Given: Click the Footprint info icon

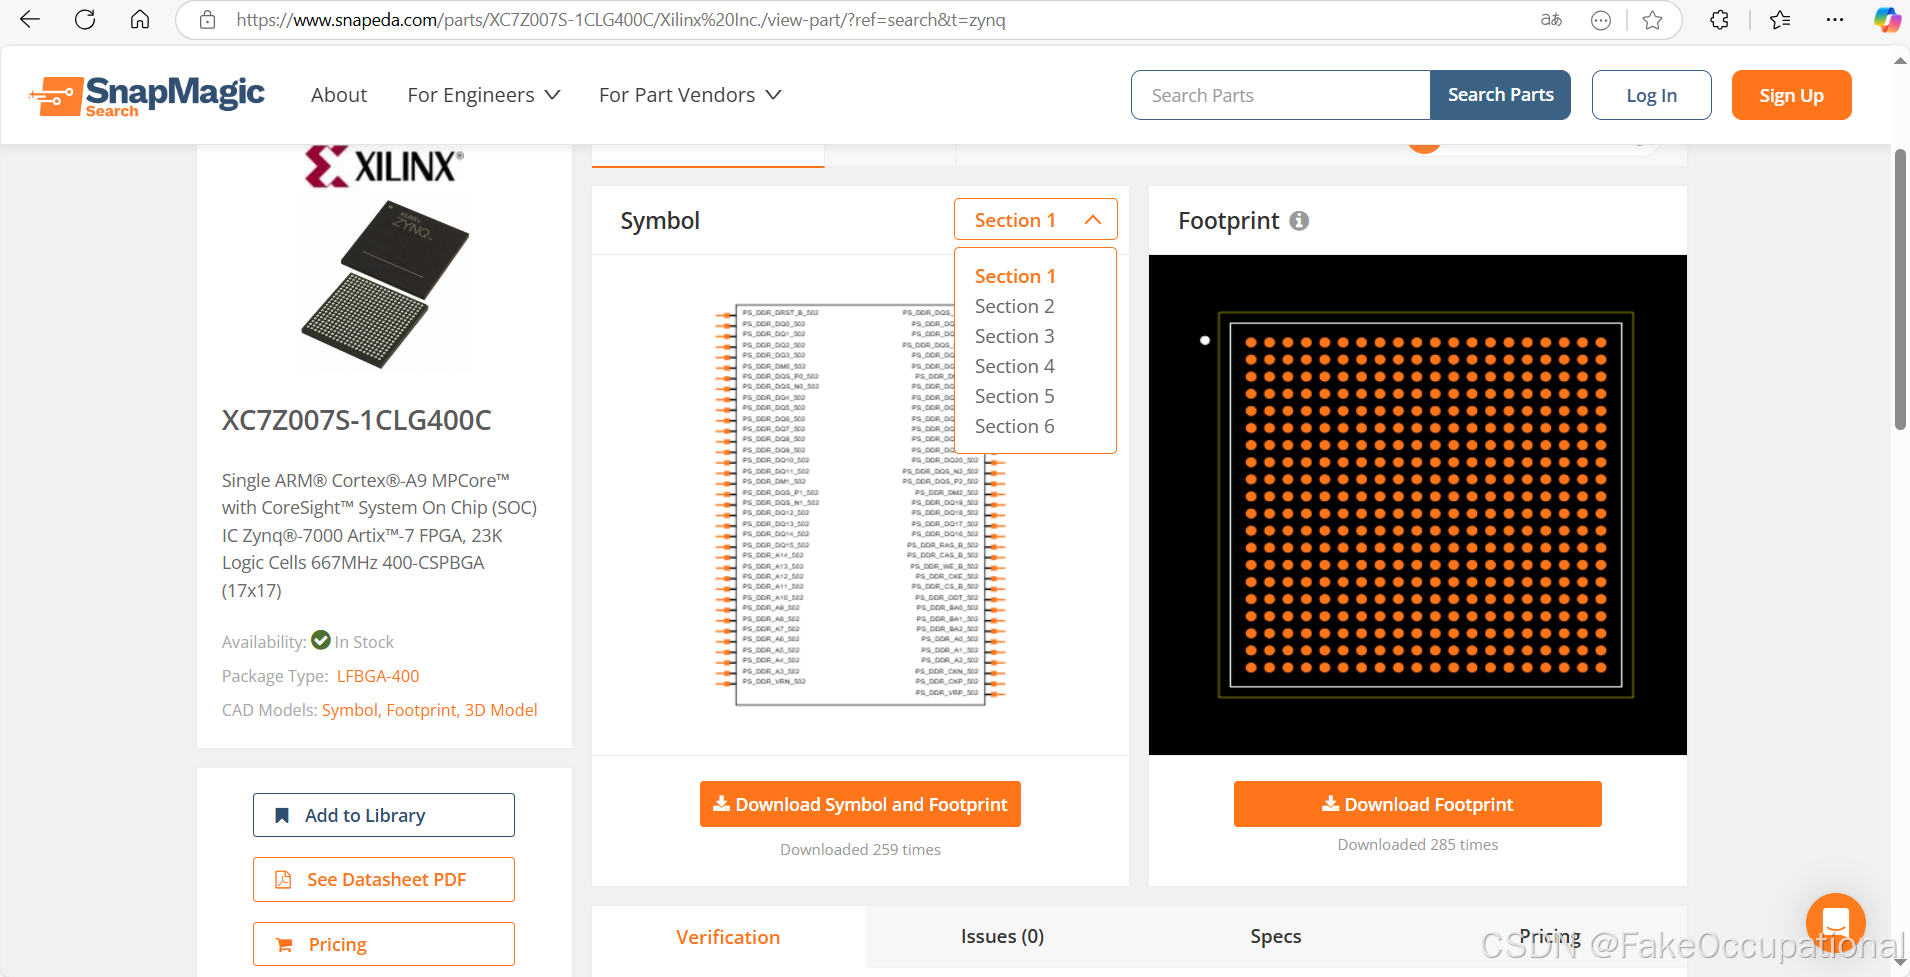Looking at the screenshot, I should (x=1299, y=220).
